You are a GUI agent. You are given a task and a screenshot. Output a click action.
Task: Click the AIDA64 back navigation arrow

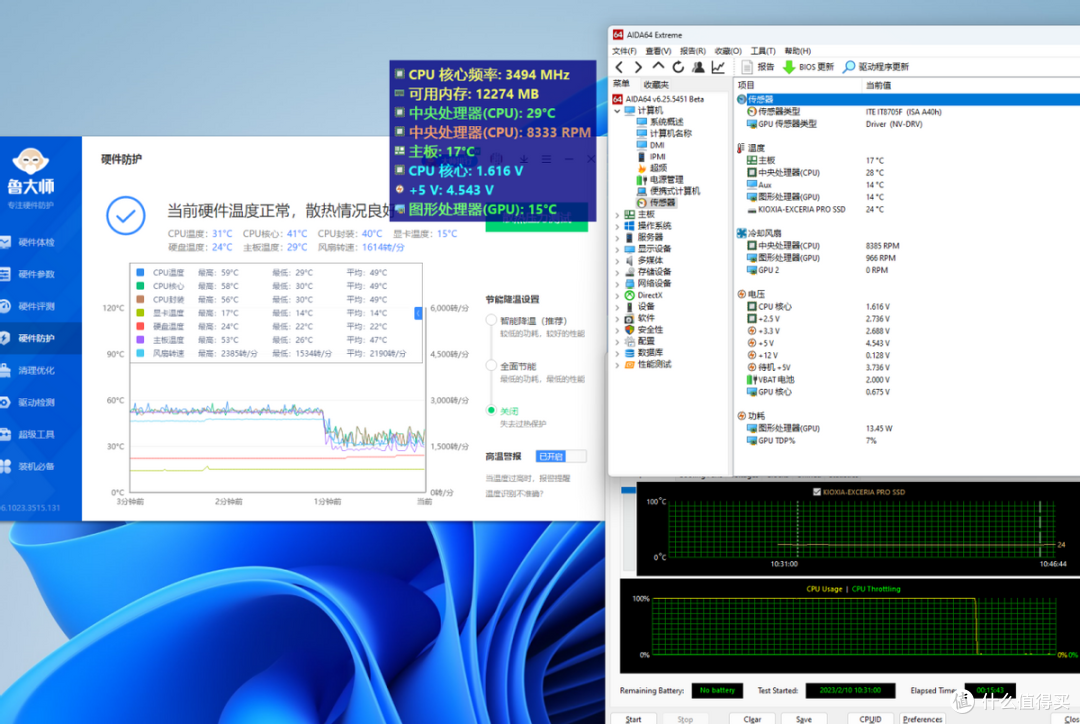(x=620, y=67)
